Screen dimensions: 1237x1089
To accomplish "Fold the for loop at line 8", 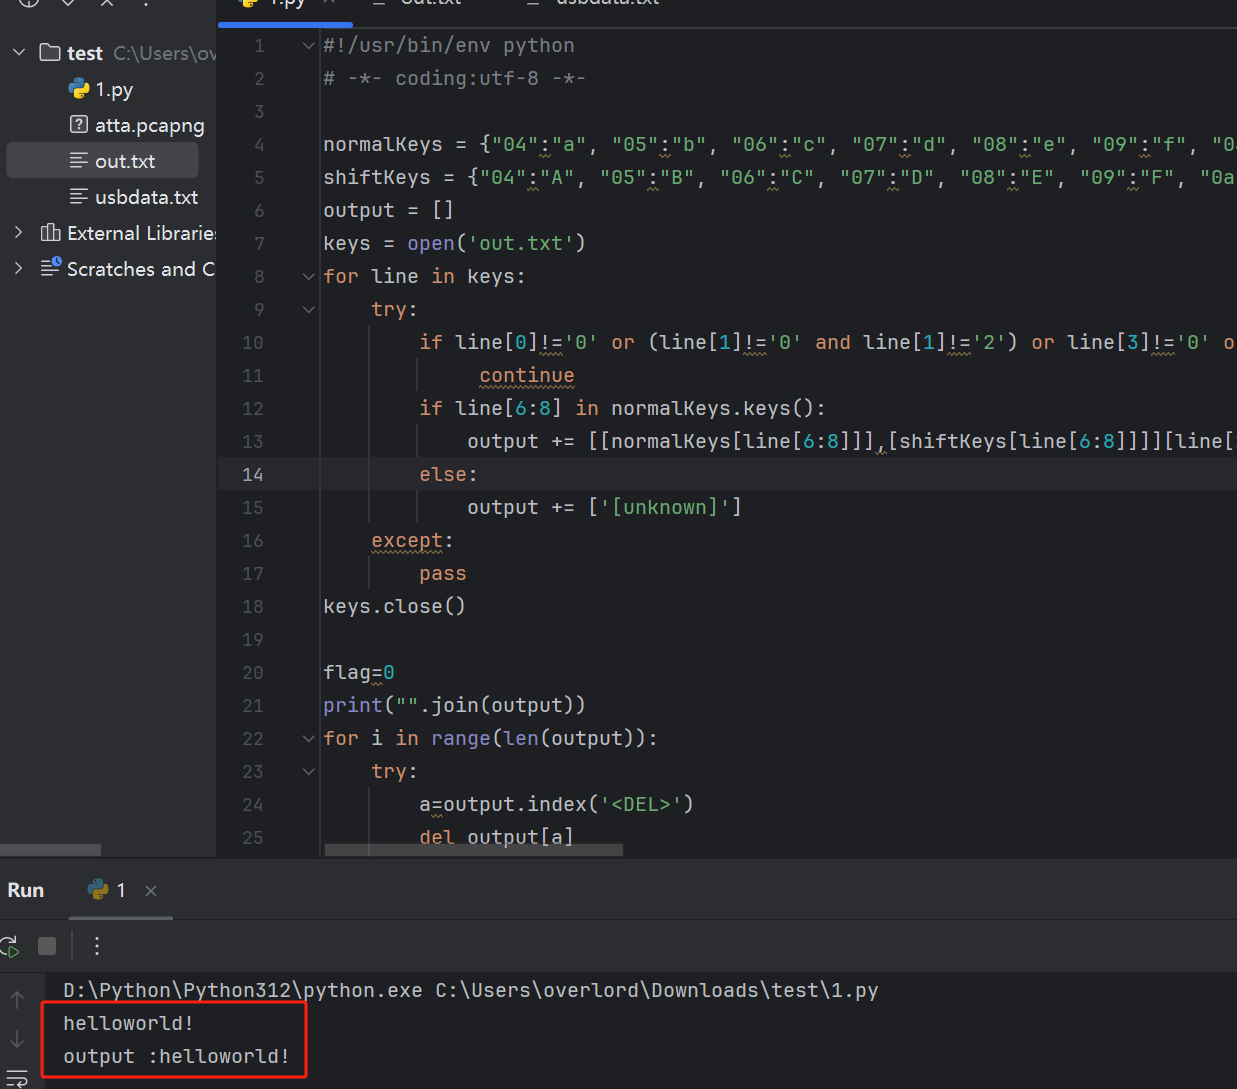I will tap(309, 277).
